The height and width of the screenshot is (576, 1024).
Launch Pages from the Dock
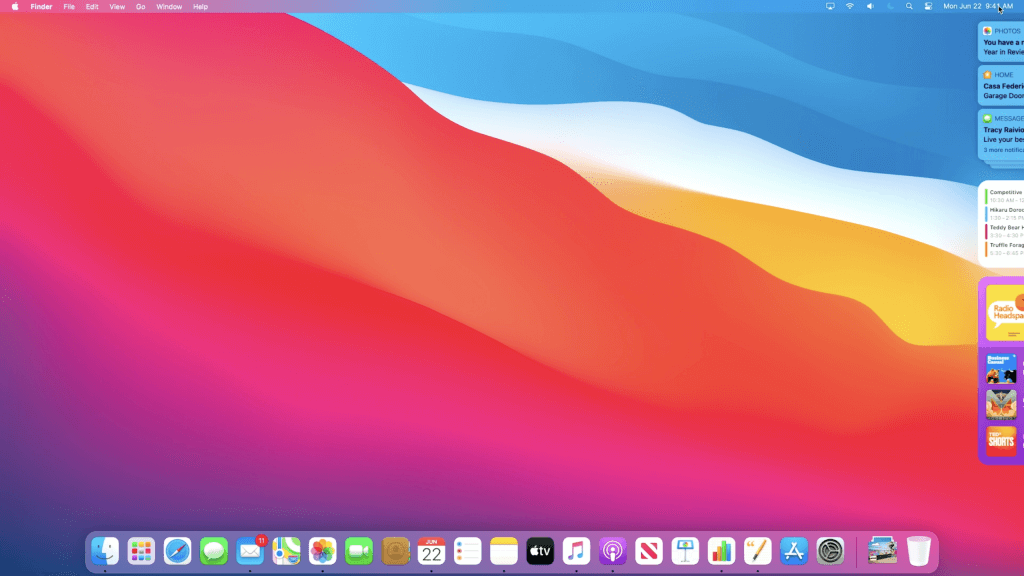click(758, 551)
